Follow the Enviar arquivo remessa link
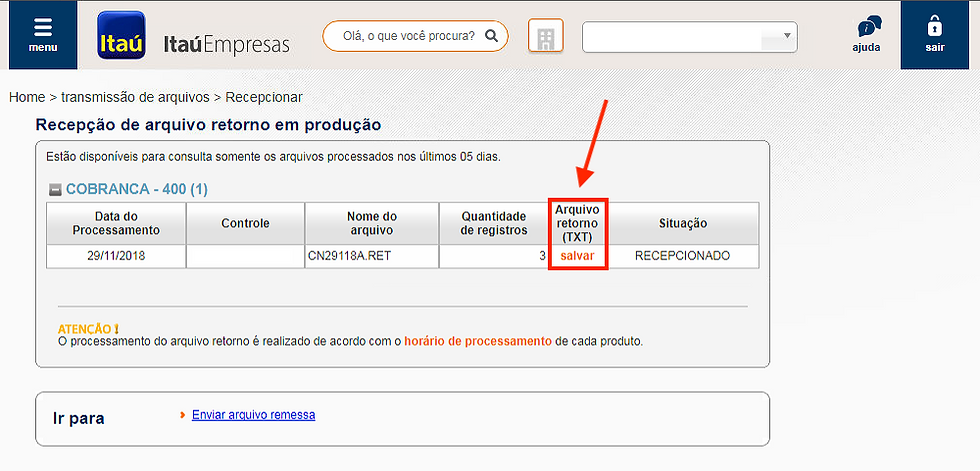Image resolution: width=980 pixels, height=471 pixels. point(254,415)
